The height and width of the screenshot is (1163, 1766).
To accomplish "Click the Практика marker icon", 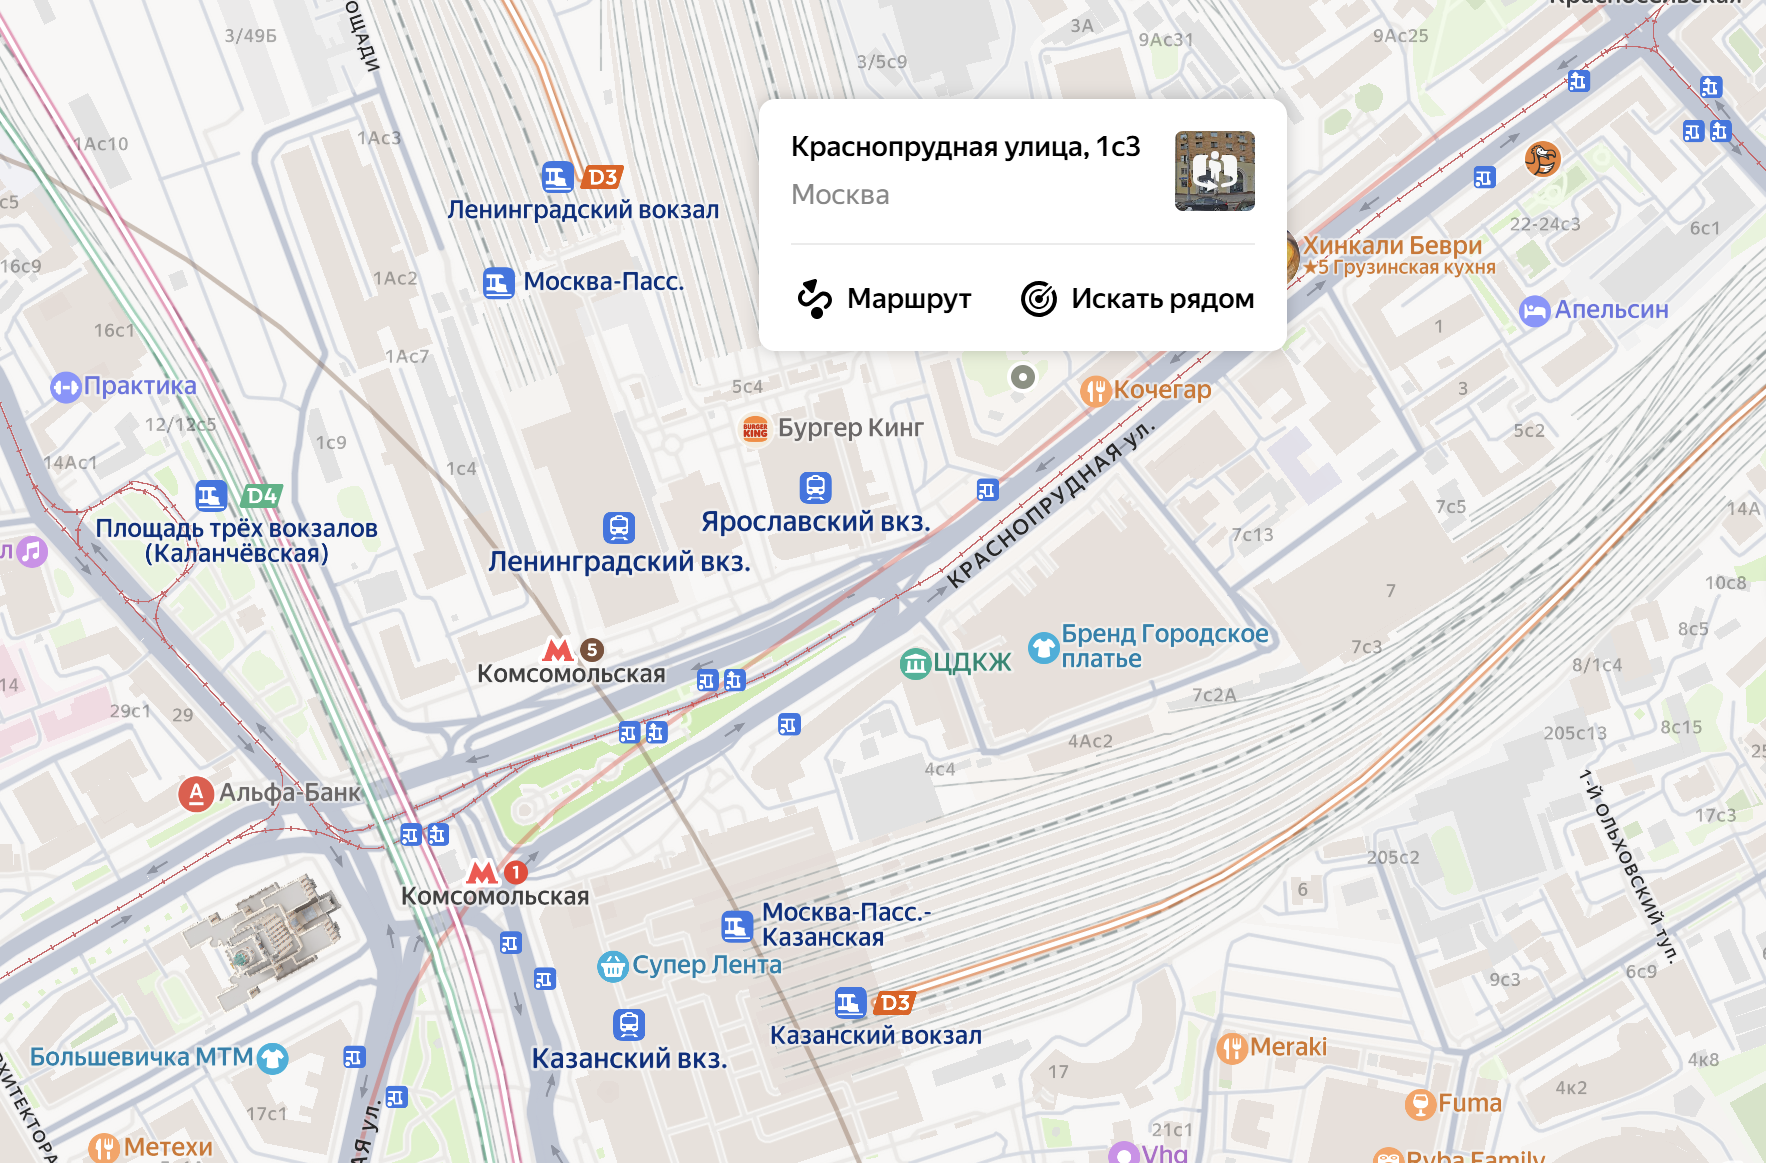I will click(66, 387).
